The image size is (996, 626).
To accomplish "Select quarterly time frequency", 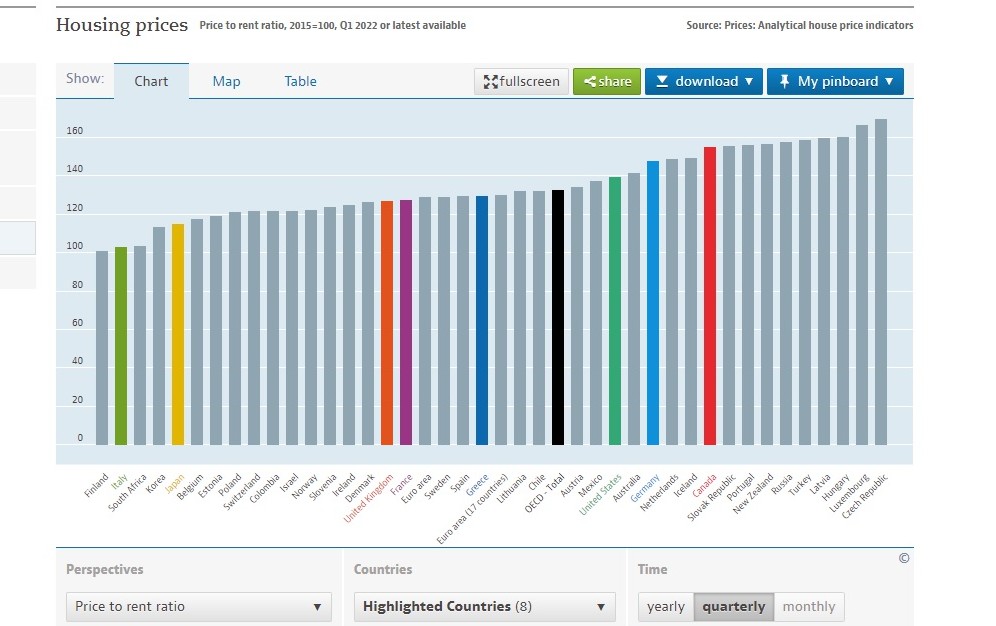I will click(733, 606).
